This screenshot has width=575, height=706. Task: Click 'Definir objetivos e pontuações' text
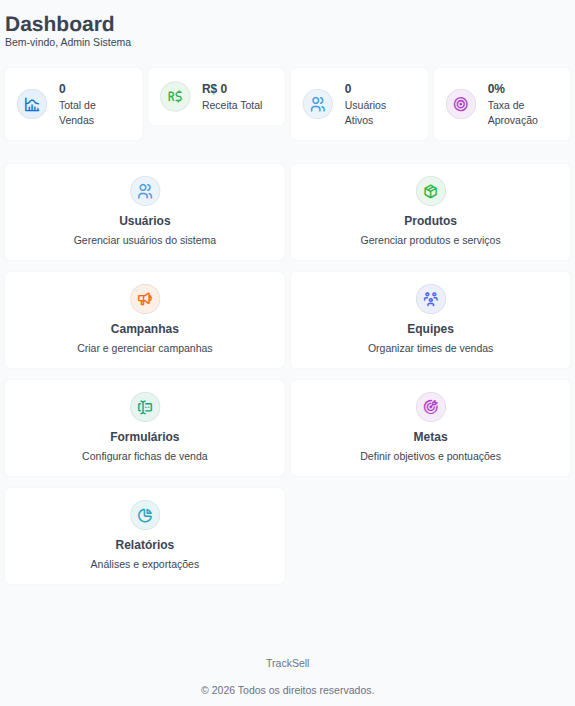tap(430, 456)
